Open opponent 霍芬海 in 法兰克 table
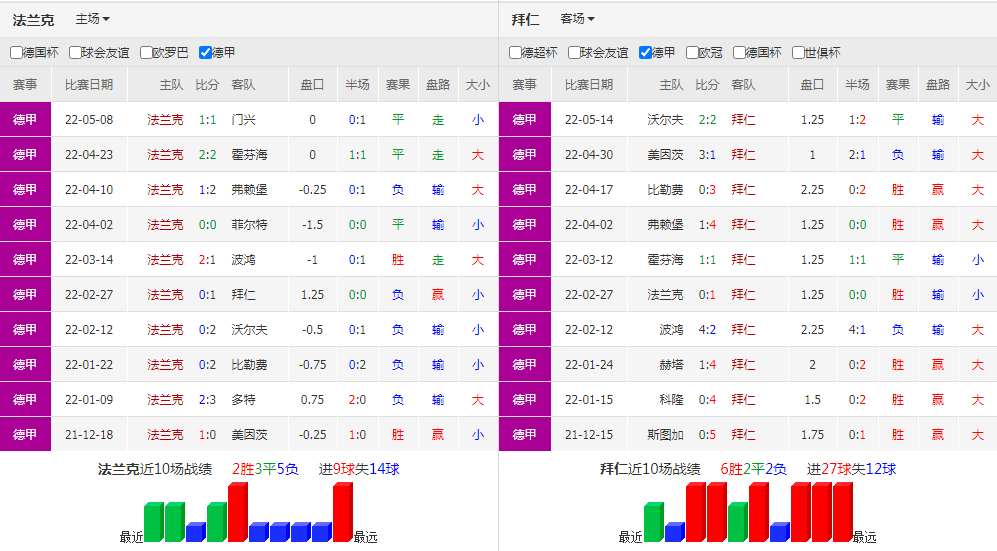 pyautogui.click(x=249, y=154)
